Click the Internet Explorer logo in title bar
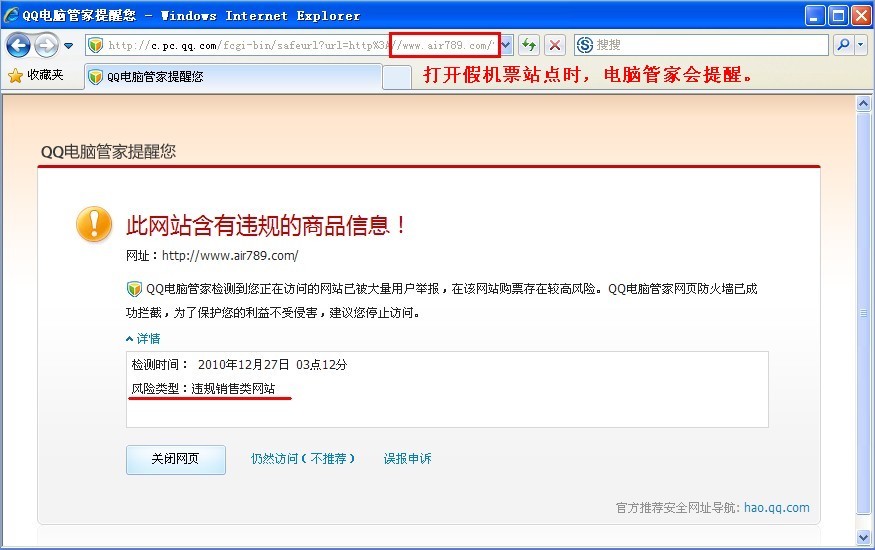This screenshot has height=550, width=875. coord(11,15)
